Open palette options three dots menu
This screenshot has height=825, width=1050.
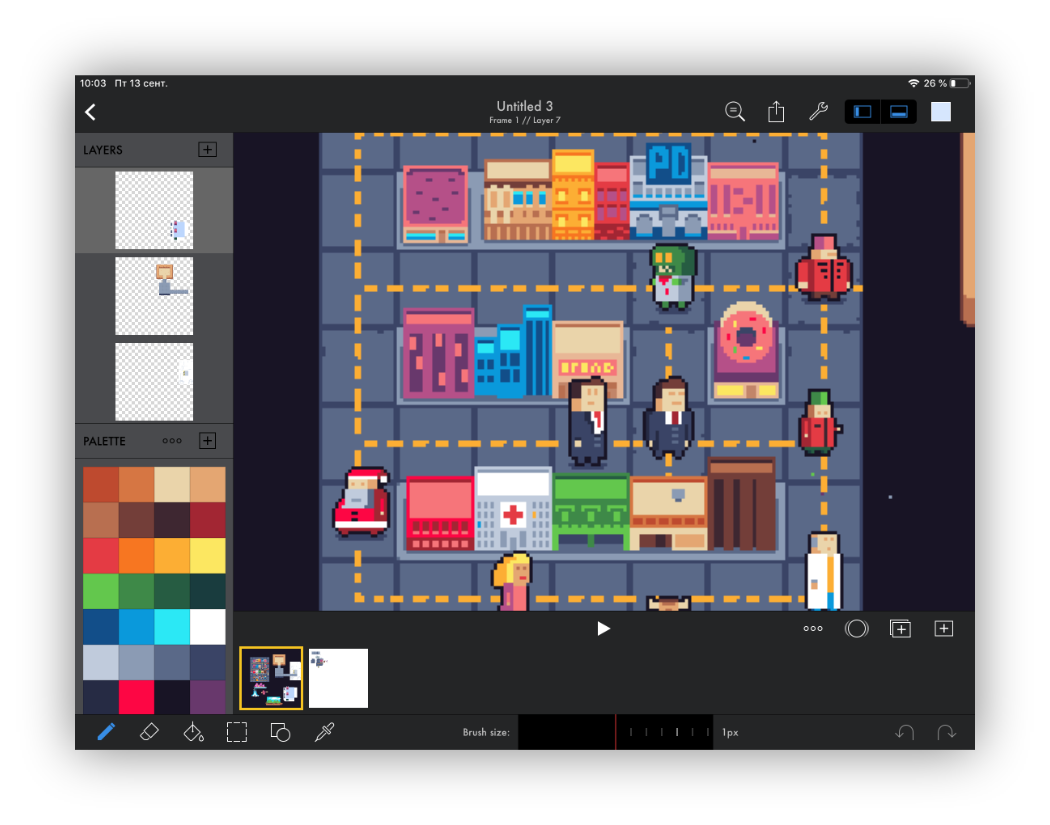tap(172, 441)
